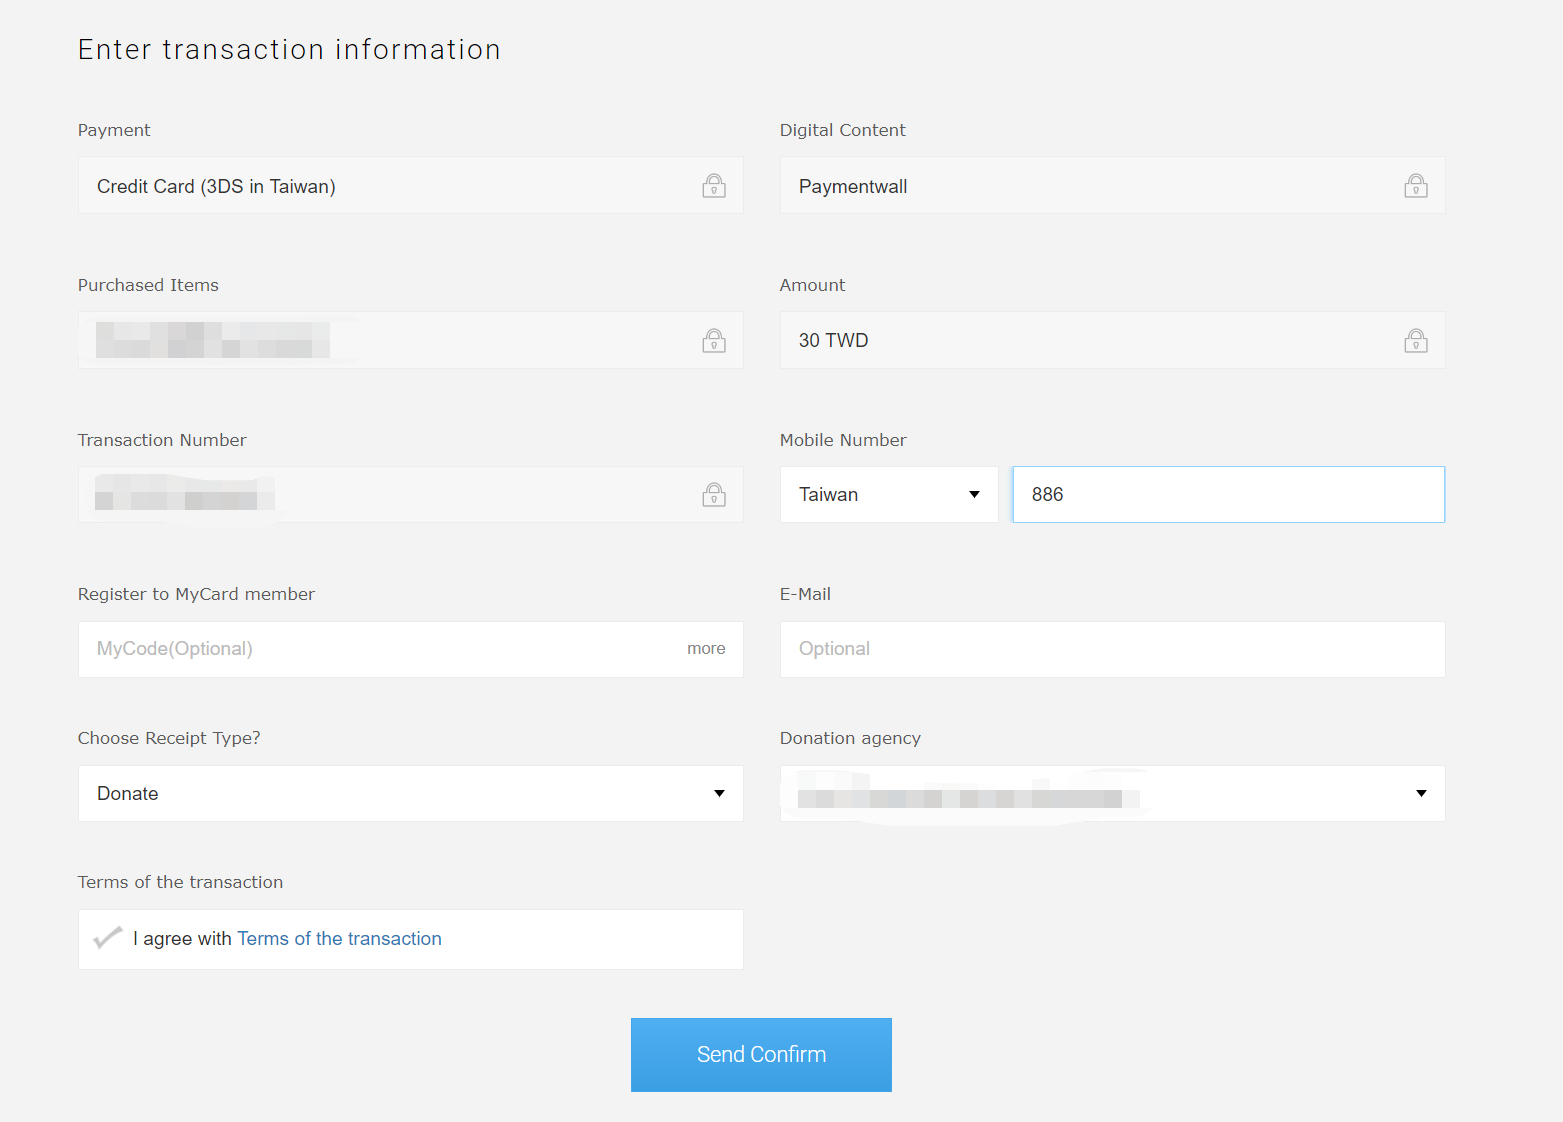Open the Terms of the transaction link
1563x1122 pixels.
pyautogui.click(x=339, y=939)
